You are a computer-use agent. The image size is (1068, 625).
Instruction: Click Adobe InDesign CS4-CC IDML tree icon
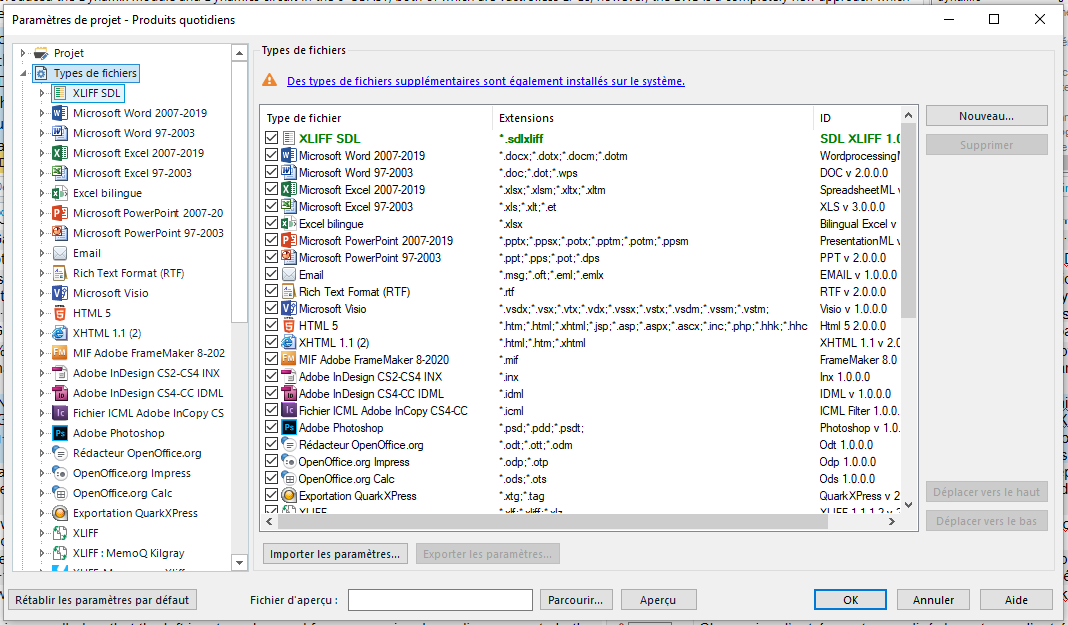click(x=60, y=394)
